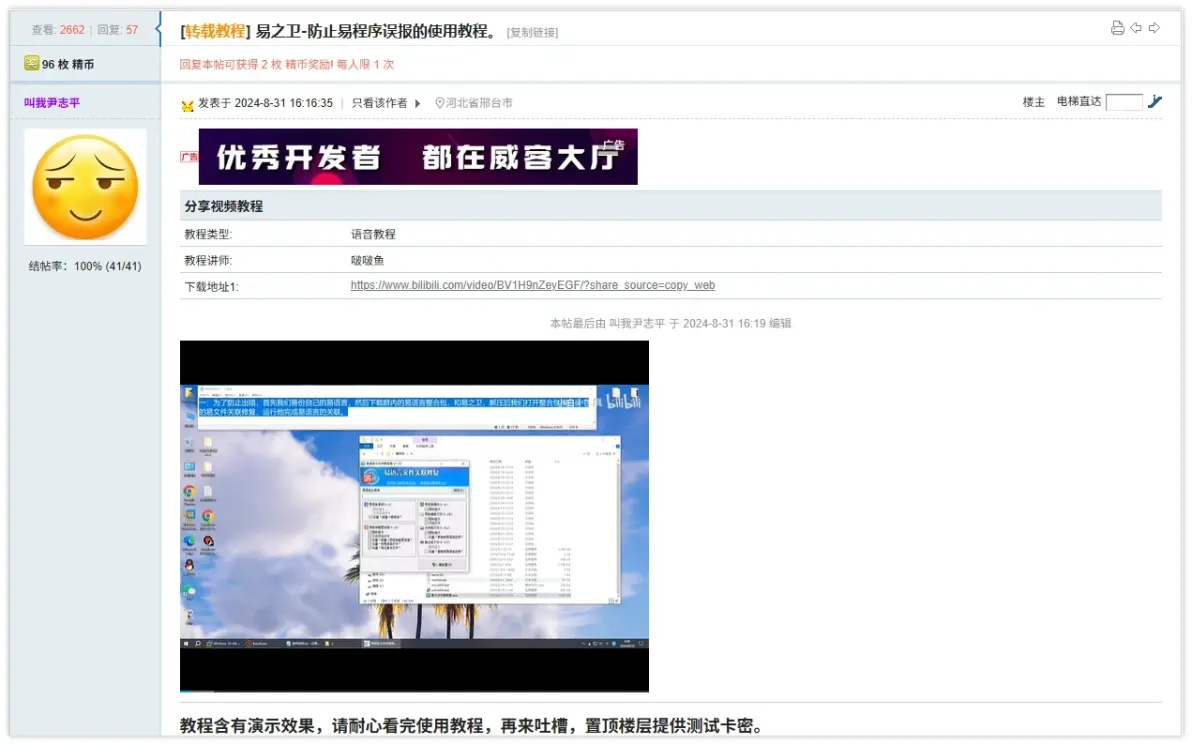Click the 啵啵鱼 instructor name
The width and height of the screenshot is (1192, 745).
[x=367, y=260]
